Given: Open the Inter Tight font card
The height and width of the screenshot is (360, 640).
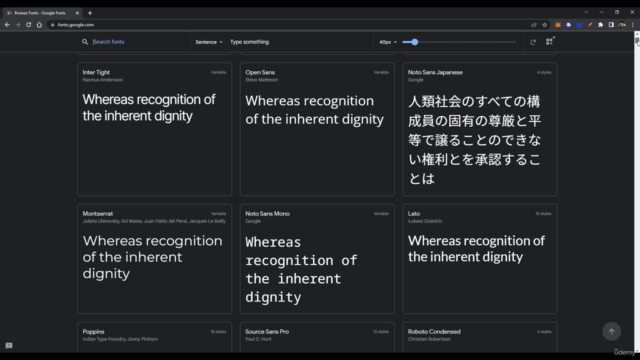Looking at the screenshot, I should click(155, 129).
